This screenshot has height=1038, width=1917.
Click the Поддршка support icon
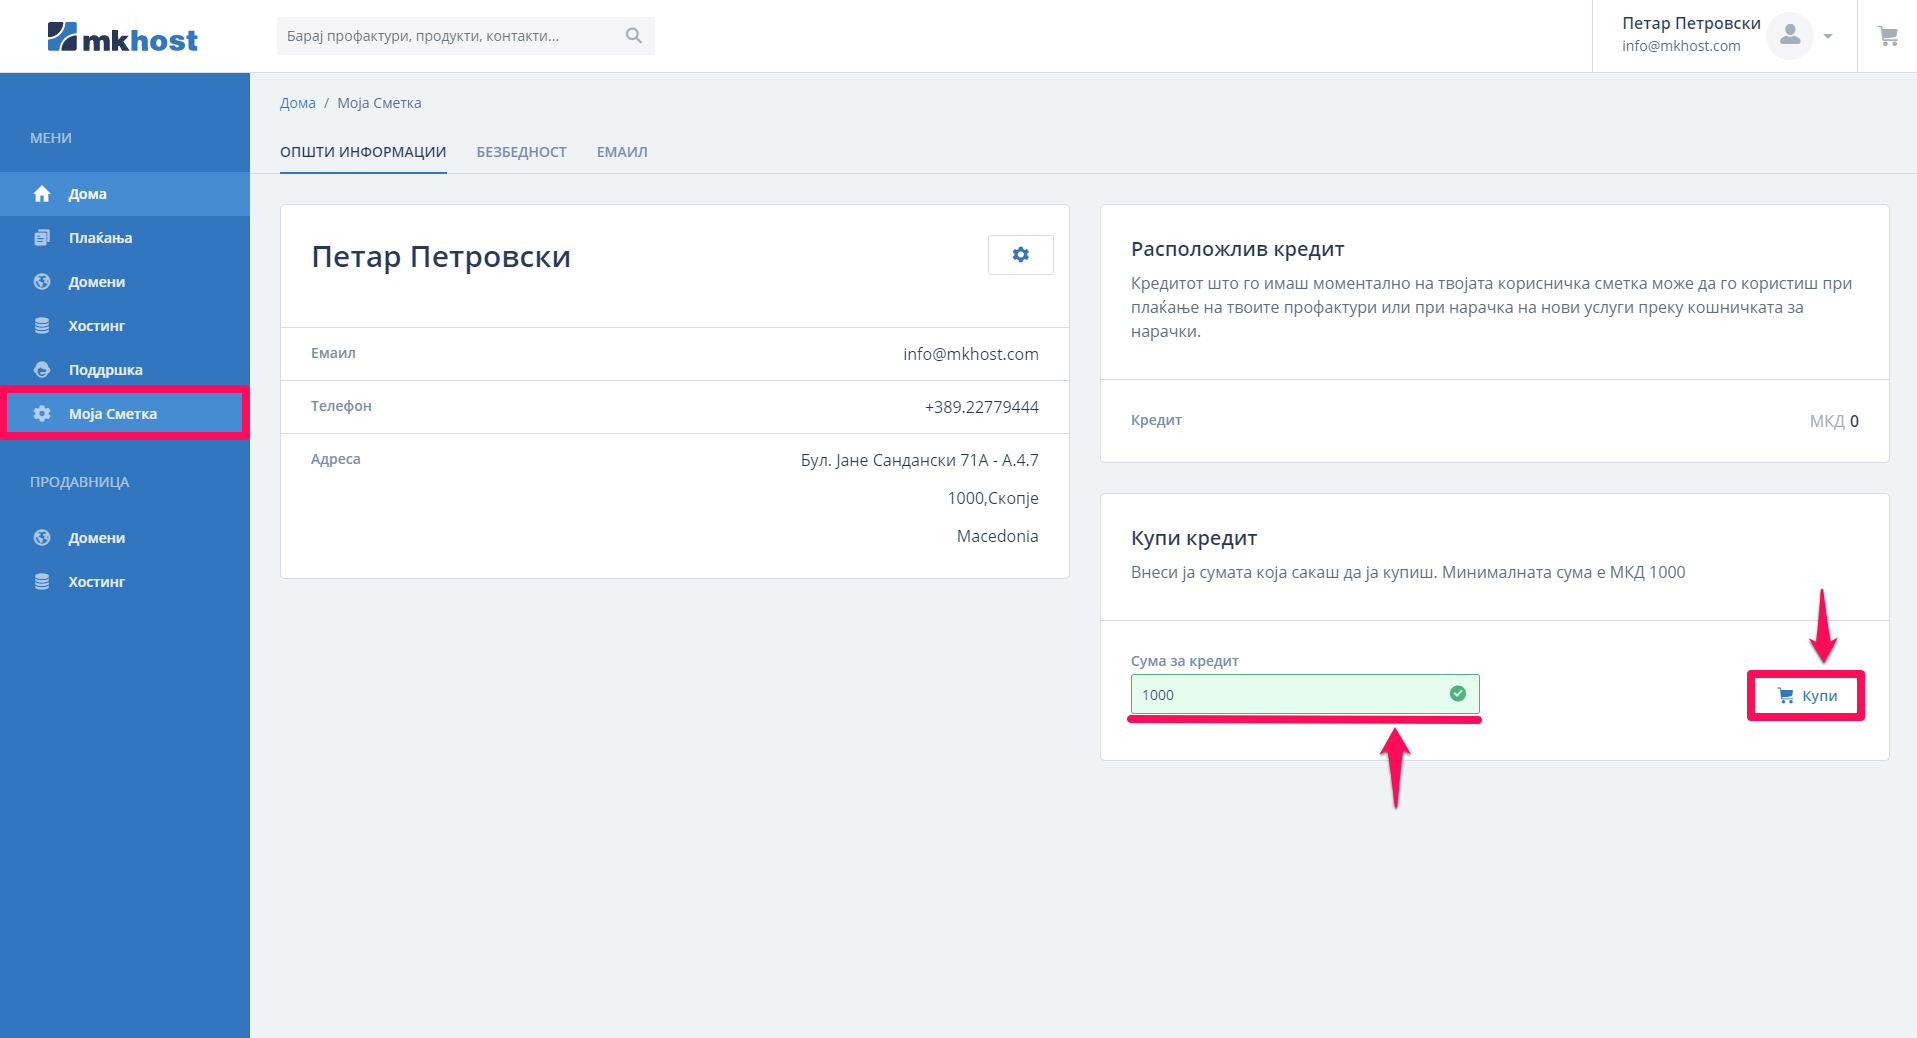click(x=42, y=370)
